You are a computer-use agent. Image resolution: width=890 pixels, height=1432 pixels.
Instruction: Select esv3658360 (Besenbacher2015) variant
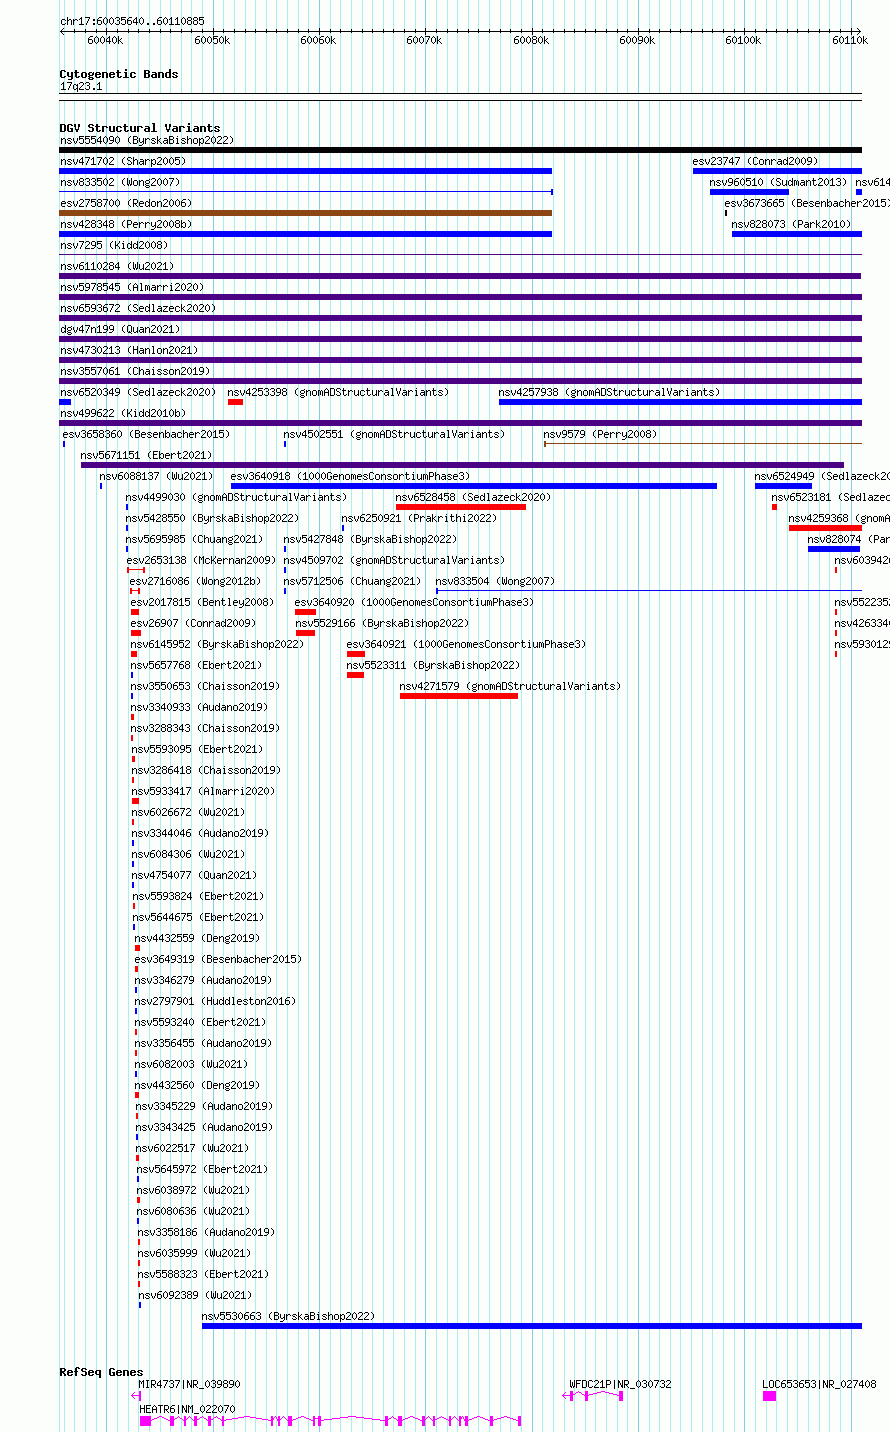coord(146,434)
